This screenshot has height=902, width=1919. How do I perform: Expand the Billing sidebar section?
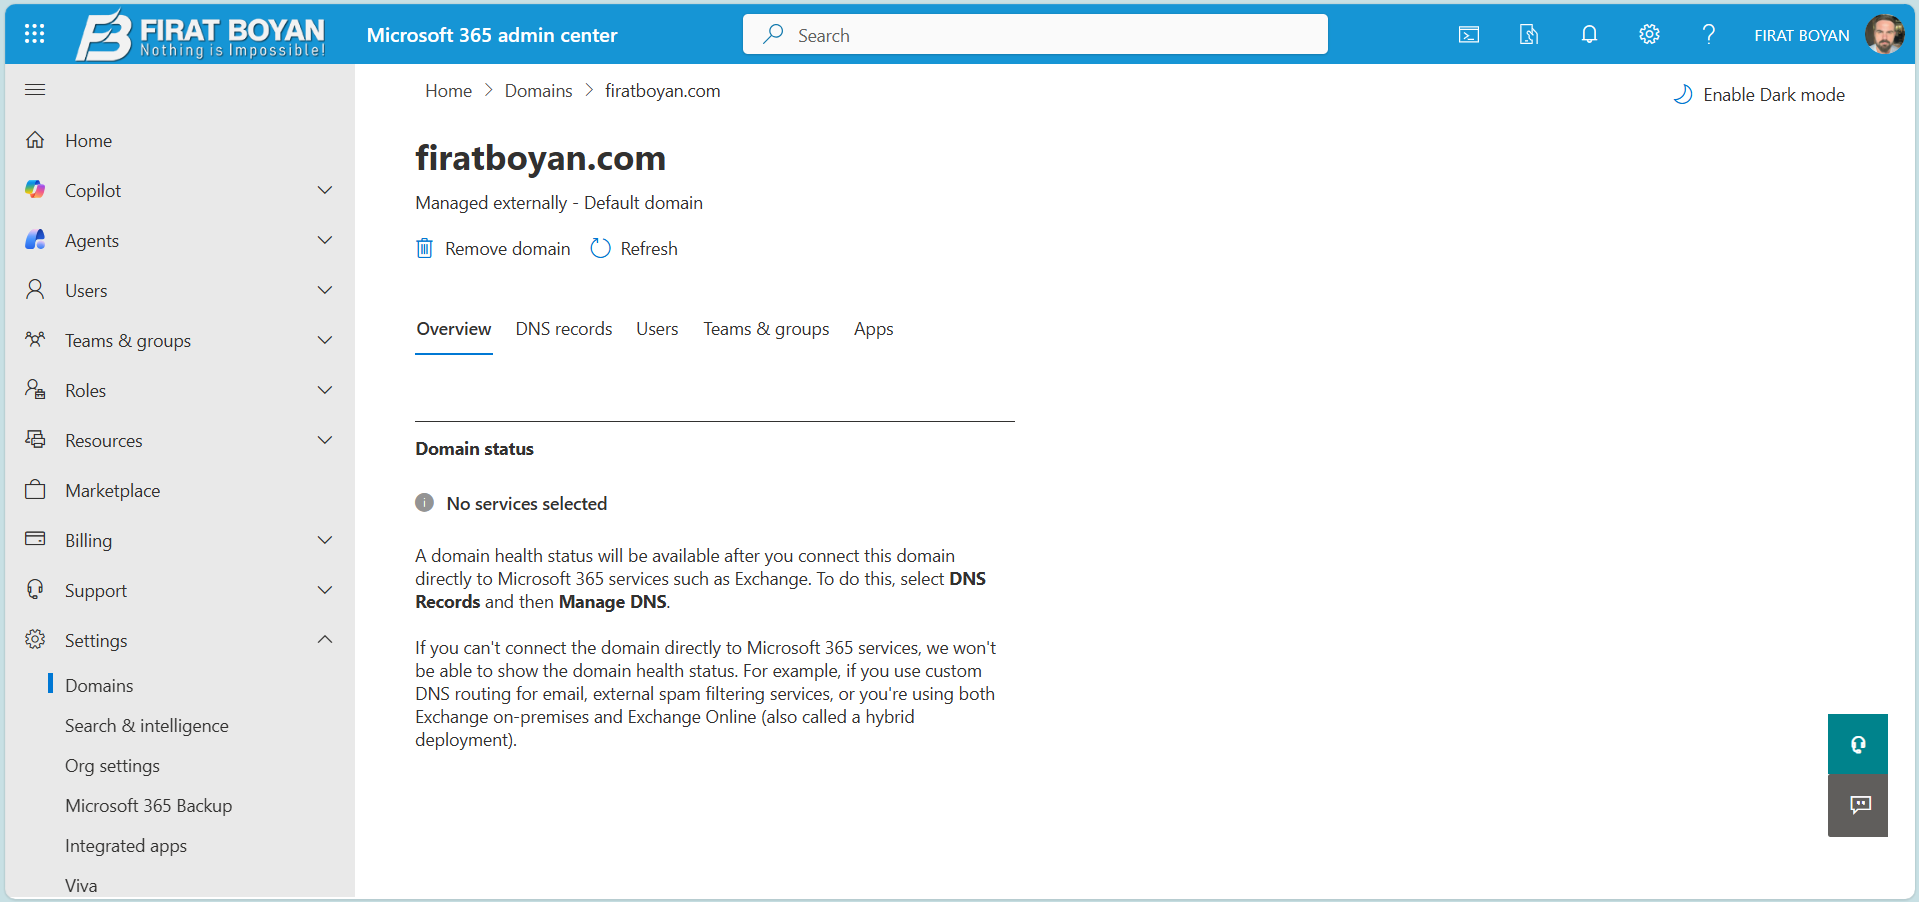click(325, 540)
